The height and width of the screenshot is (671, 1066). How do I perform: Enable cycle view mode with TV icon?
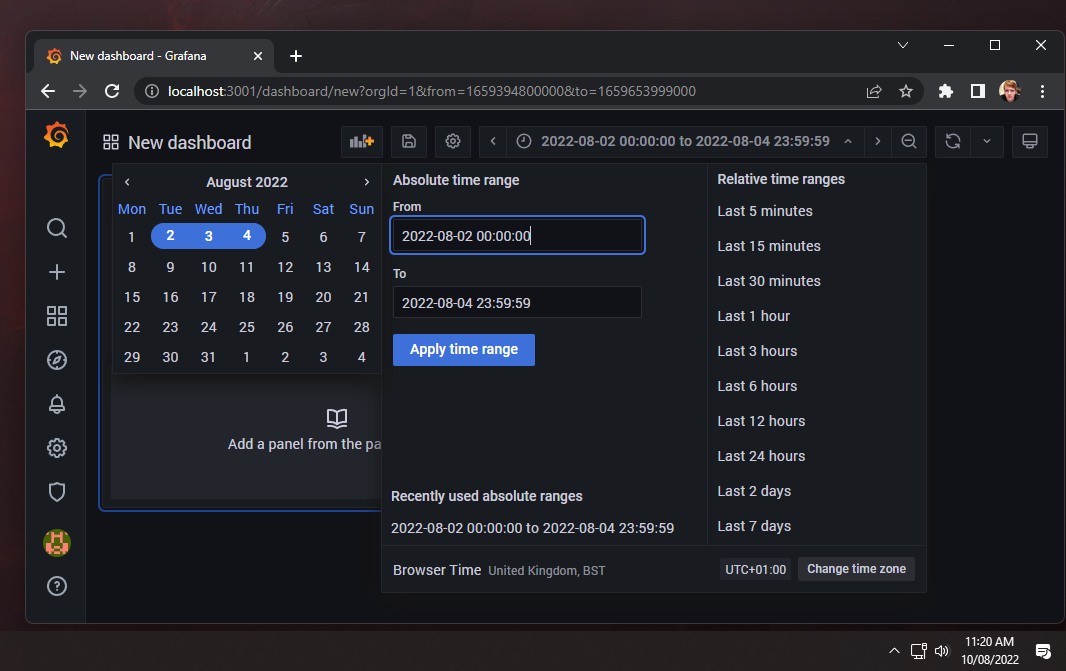(x=1029, y=141)
